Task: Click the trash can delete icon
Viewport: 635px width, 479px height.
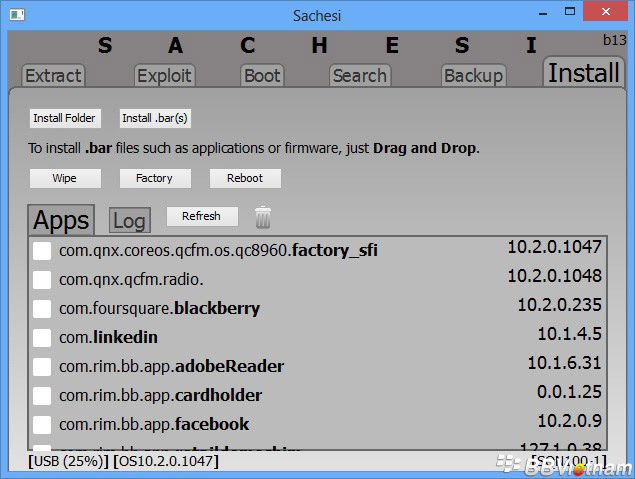Action: [x=263, y=217]
